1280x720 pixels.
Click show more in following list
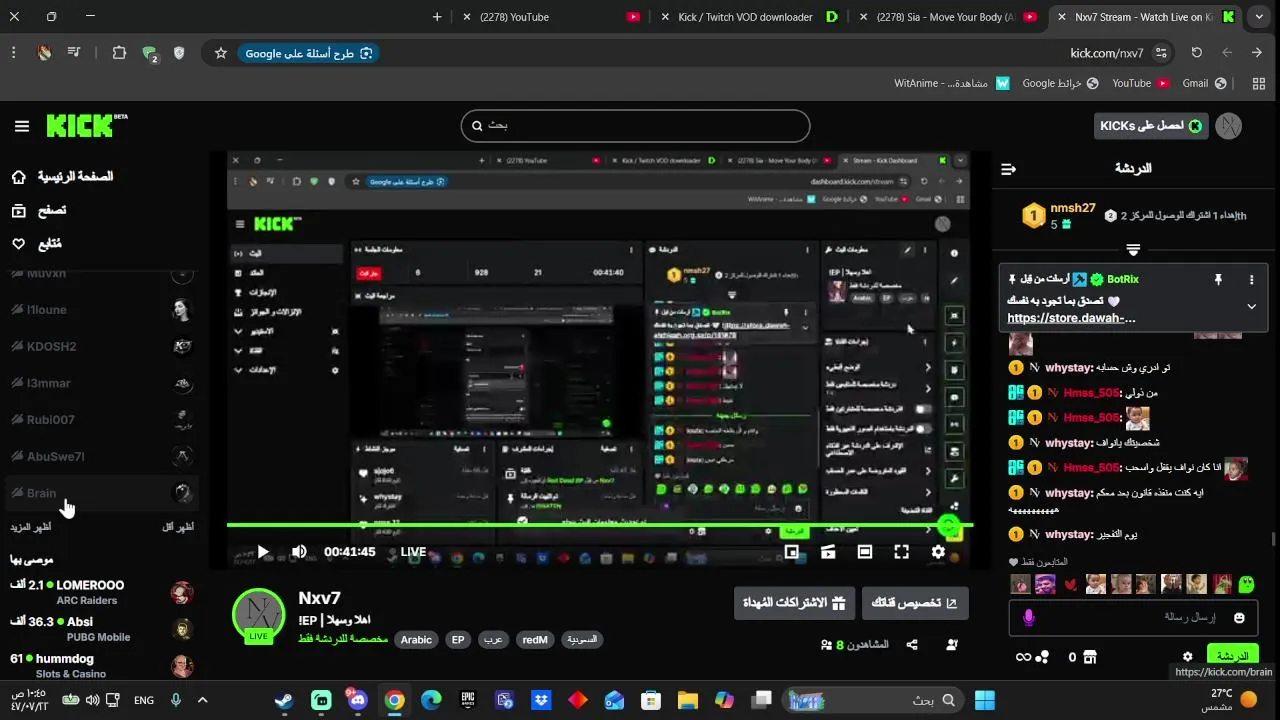coord(30,527)
